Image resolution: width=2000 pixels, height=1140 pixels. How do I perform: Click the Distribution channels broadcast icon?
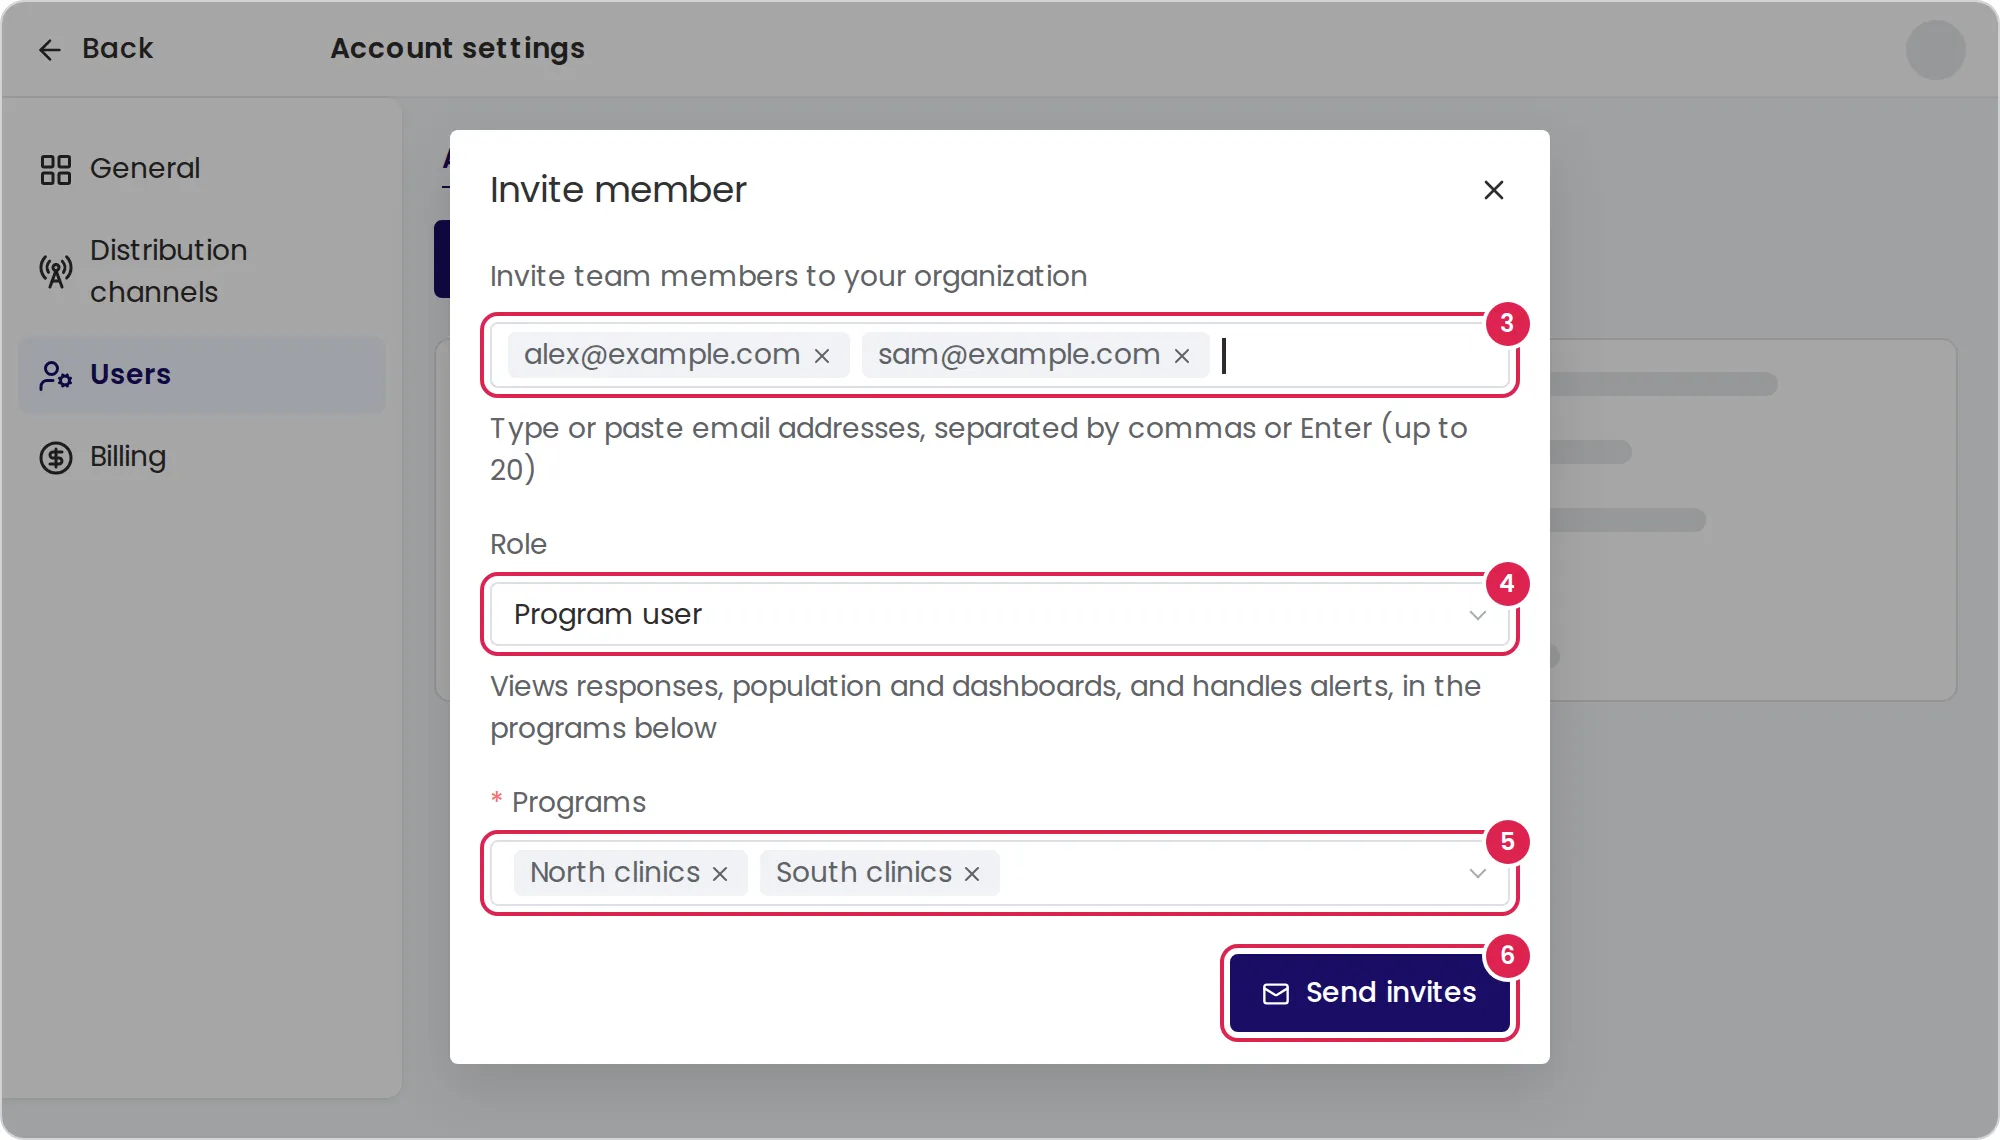[x=56, y=271]
